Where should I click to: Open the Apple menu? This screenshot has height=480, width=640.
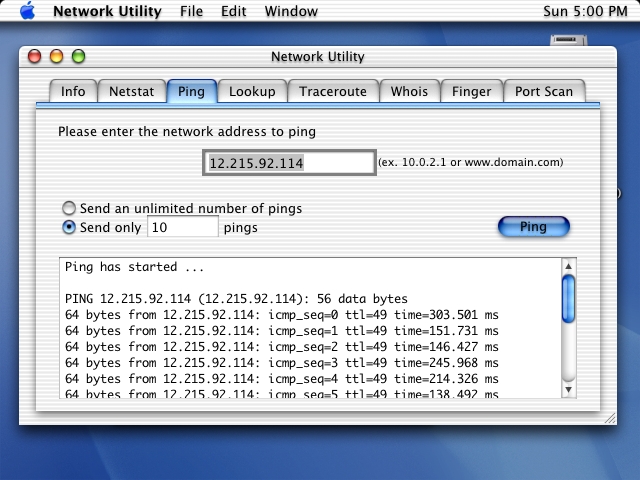click(27, 11)
